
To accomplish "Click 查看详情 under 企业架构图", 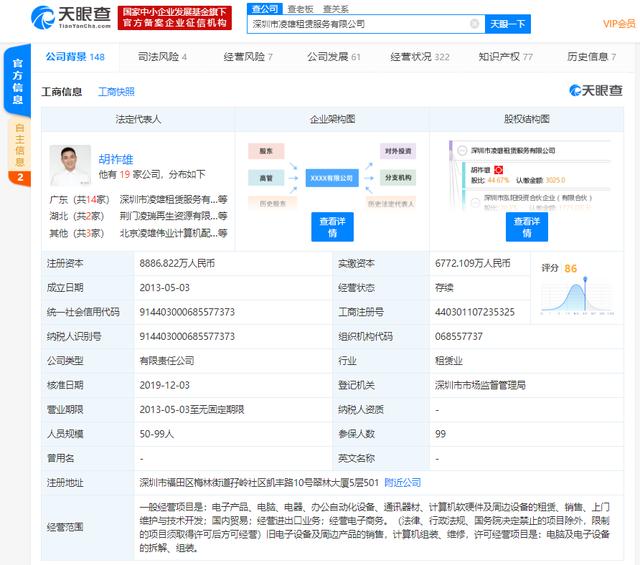I will click(x=332, y=227).
